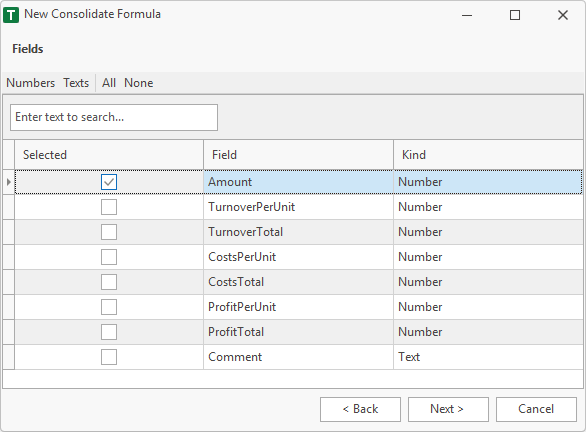This screenshot has width=586, height=432.
Task: Tick the TurnoverTotal checkbox
Action: 109,232
